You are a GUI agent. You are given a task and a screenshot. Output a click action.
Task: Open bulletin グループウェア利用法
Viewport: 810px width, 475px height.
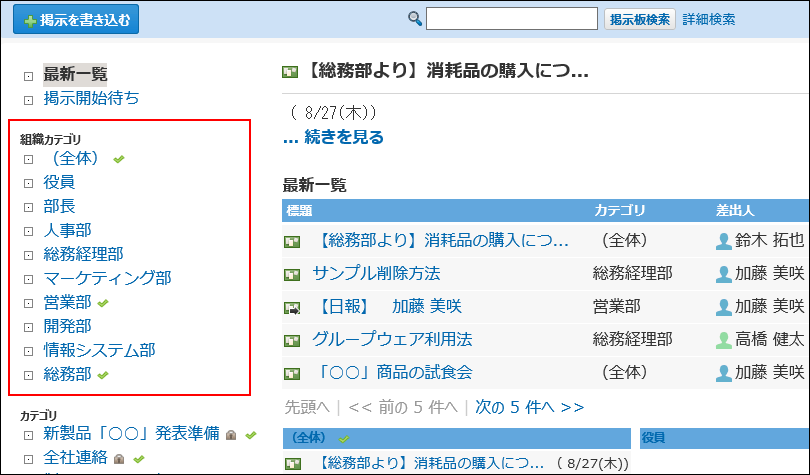coord(392,339)
